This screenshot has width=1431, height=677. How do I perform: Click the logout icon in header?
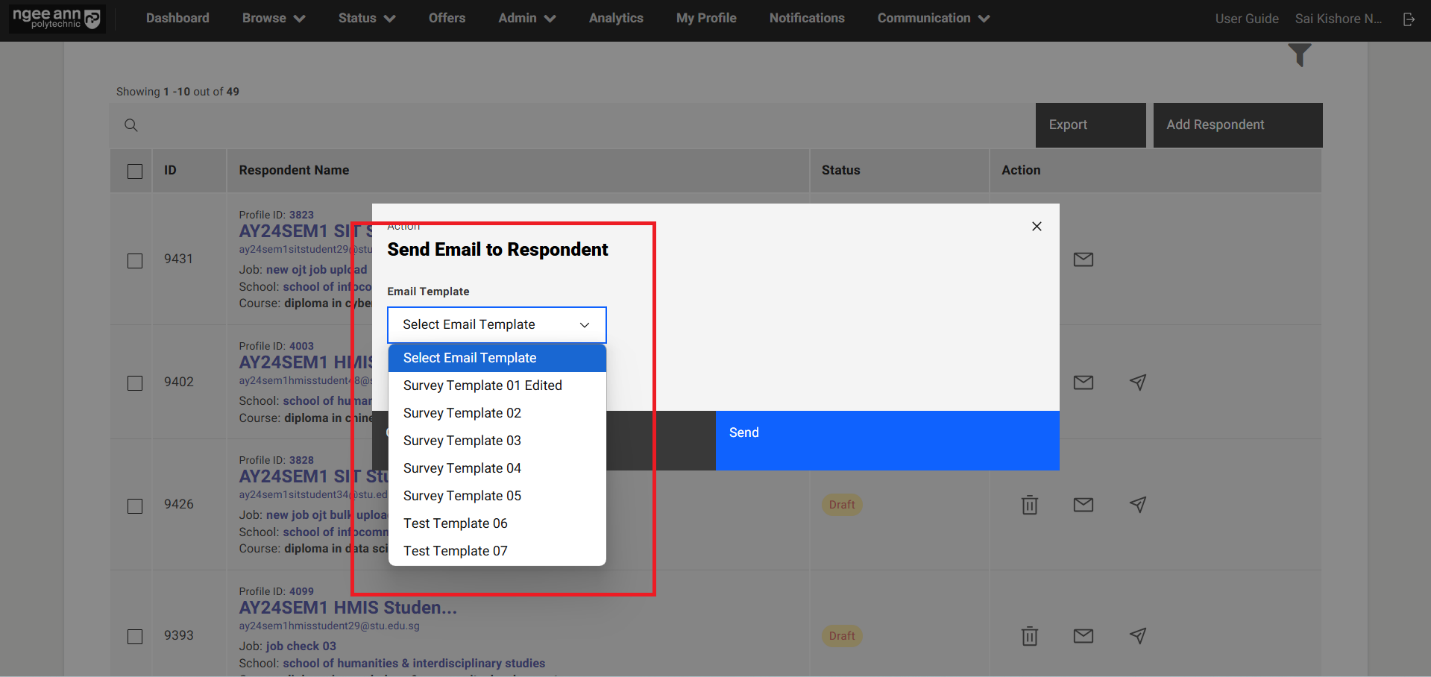click(1409, 19)
